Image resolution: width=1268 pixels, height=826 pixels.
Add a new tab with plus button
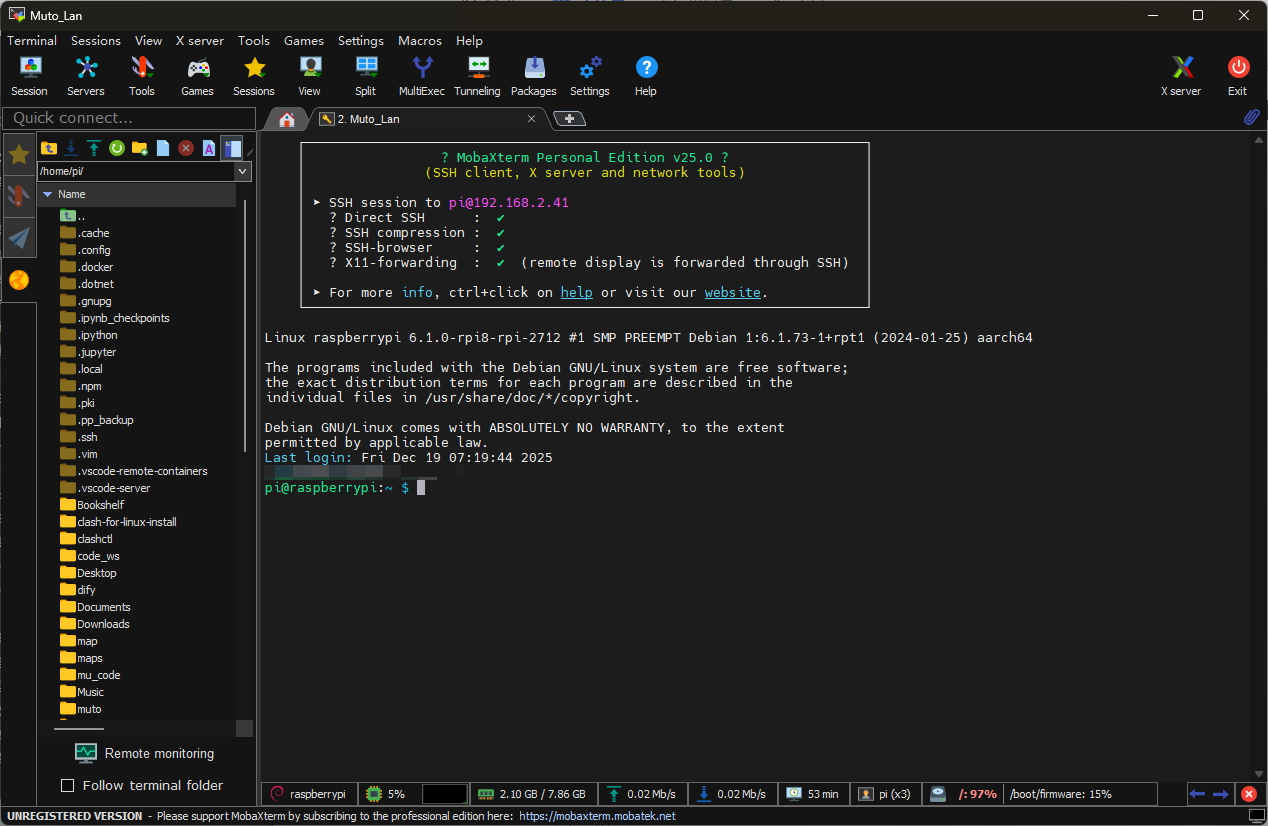coord(570,119)
